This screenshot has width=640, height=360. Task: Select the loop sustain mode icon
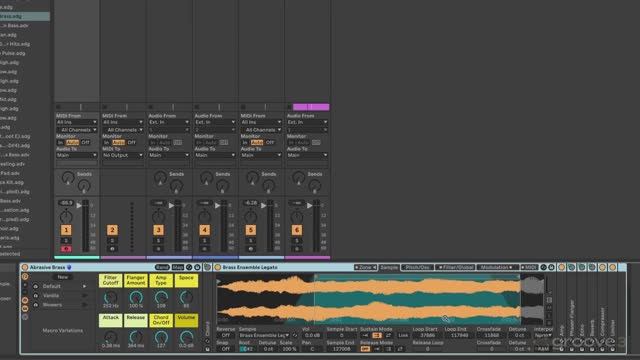tap(376, 336)
